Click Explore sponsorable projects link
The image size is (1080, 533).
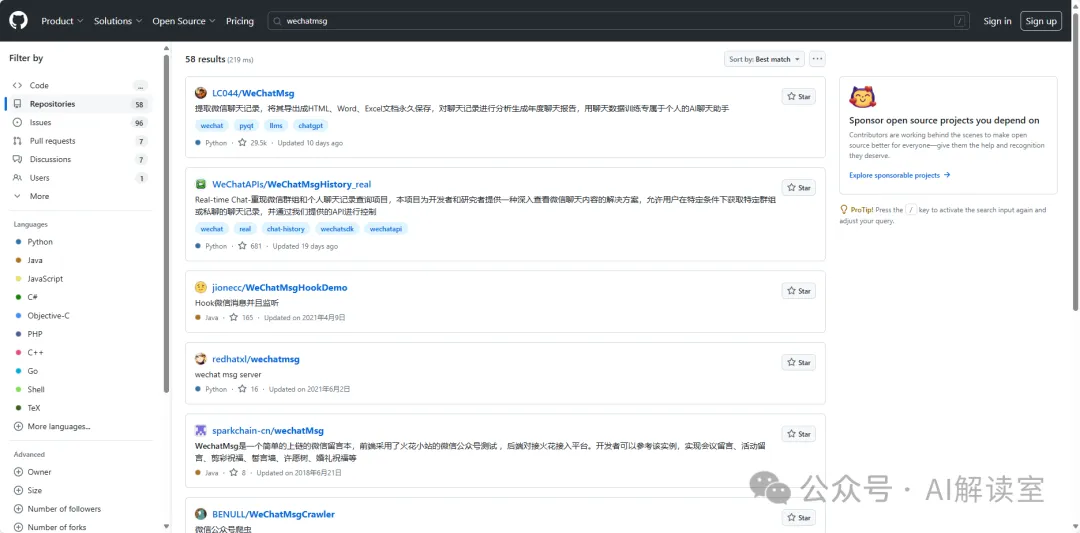tap(900, 175)
